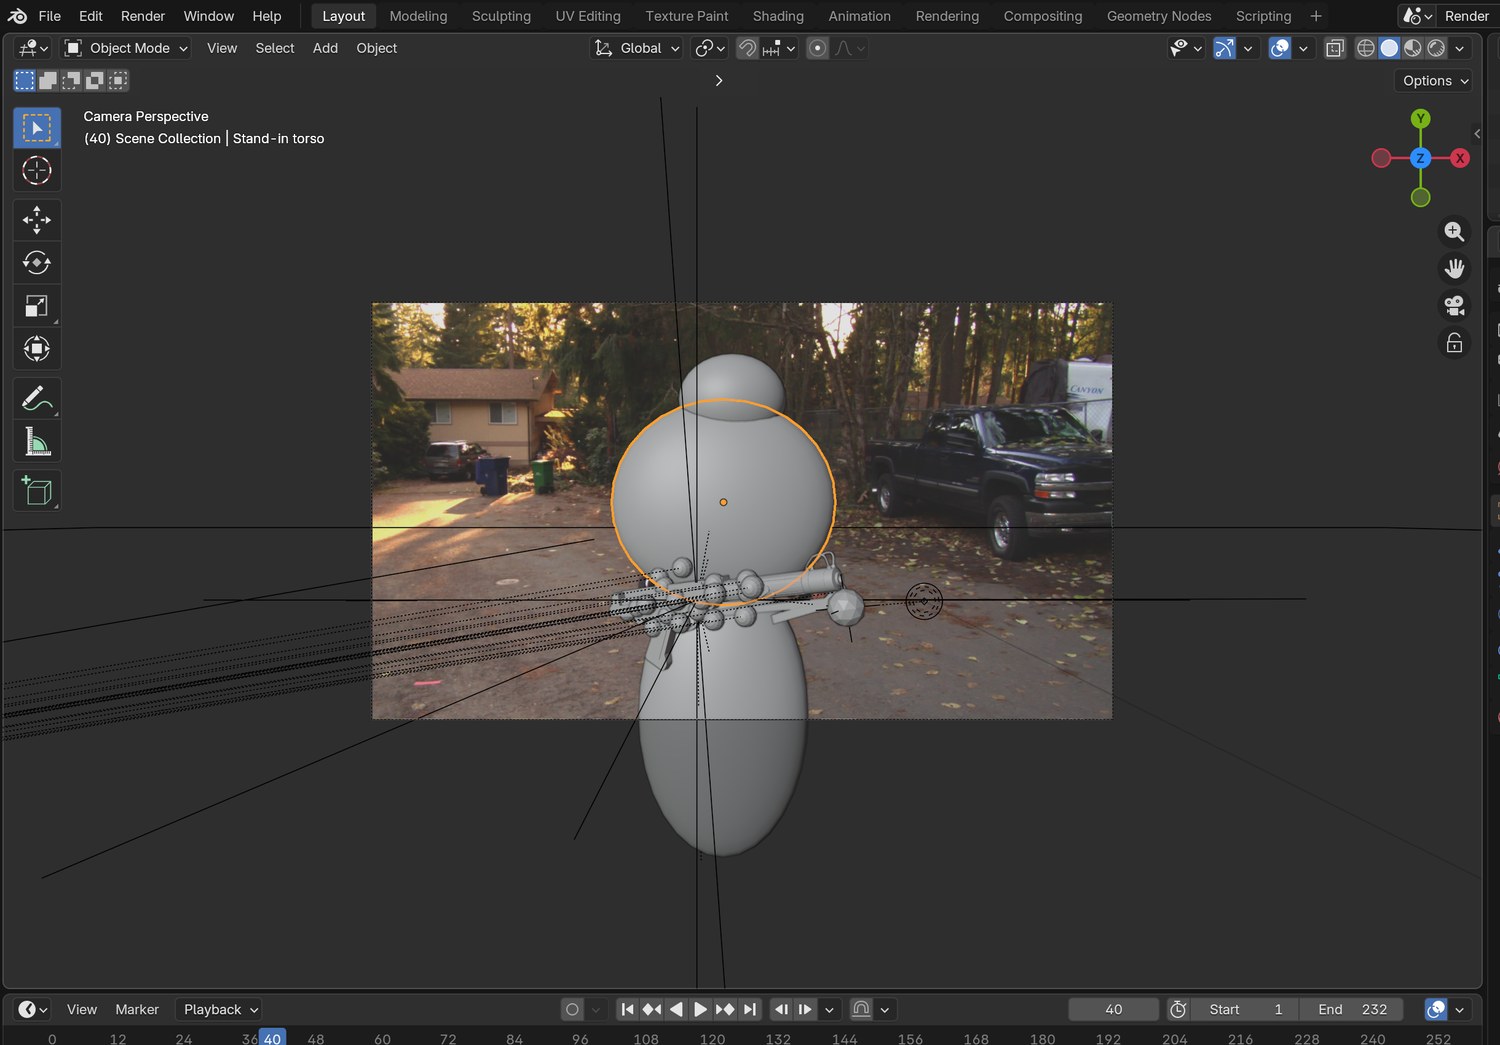Select the Move tool
The width and height of the screenshot is (1500, 1045).
37,220
